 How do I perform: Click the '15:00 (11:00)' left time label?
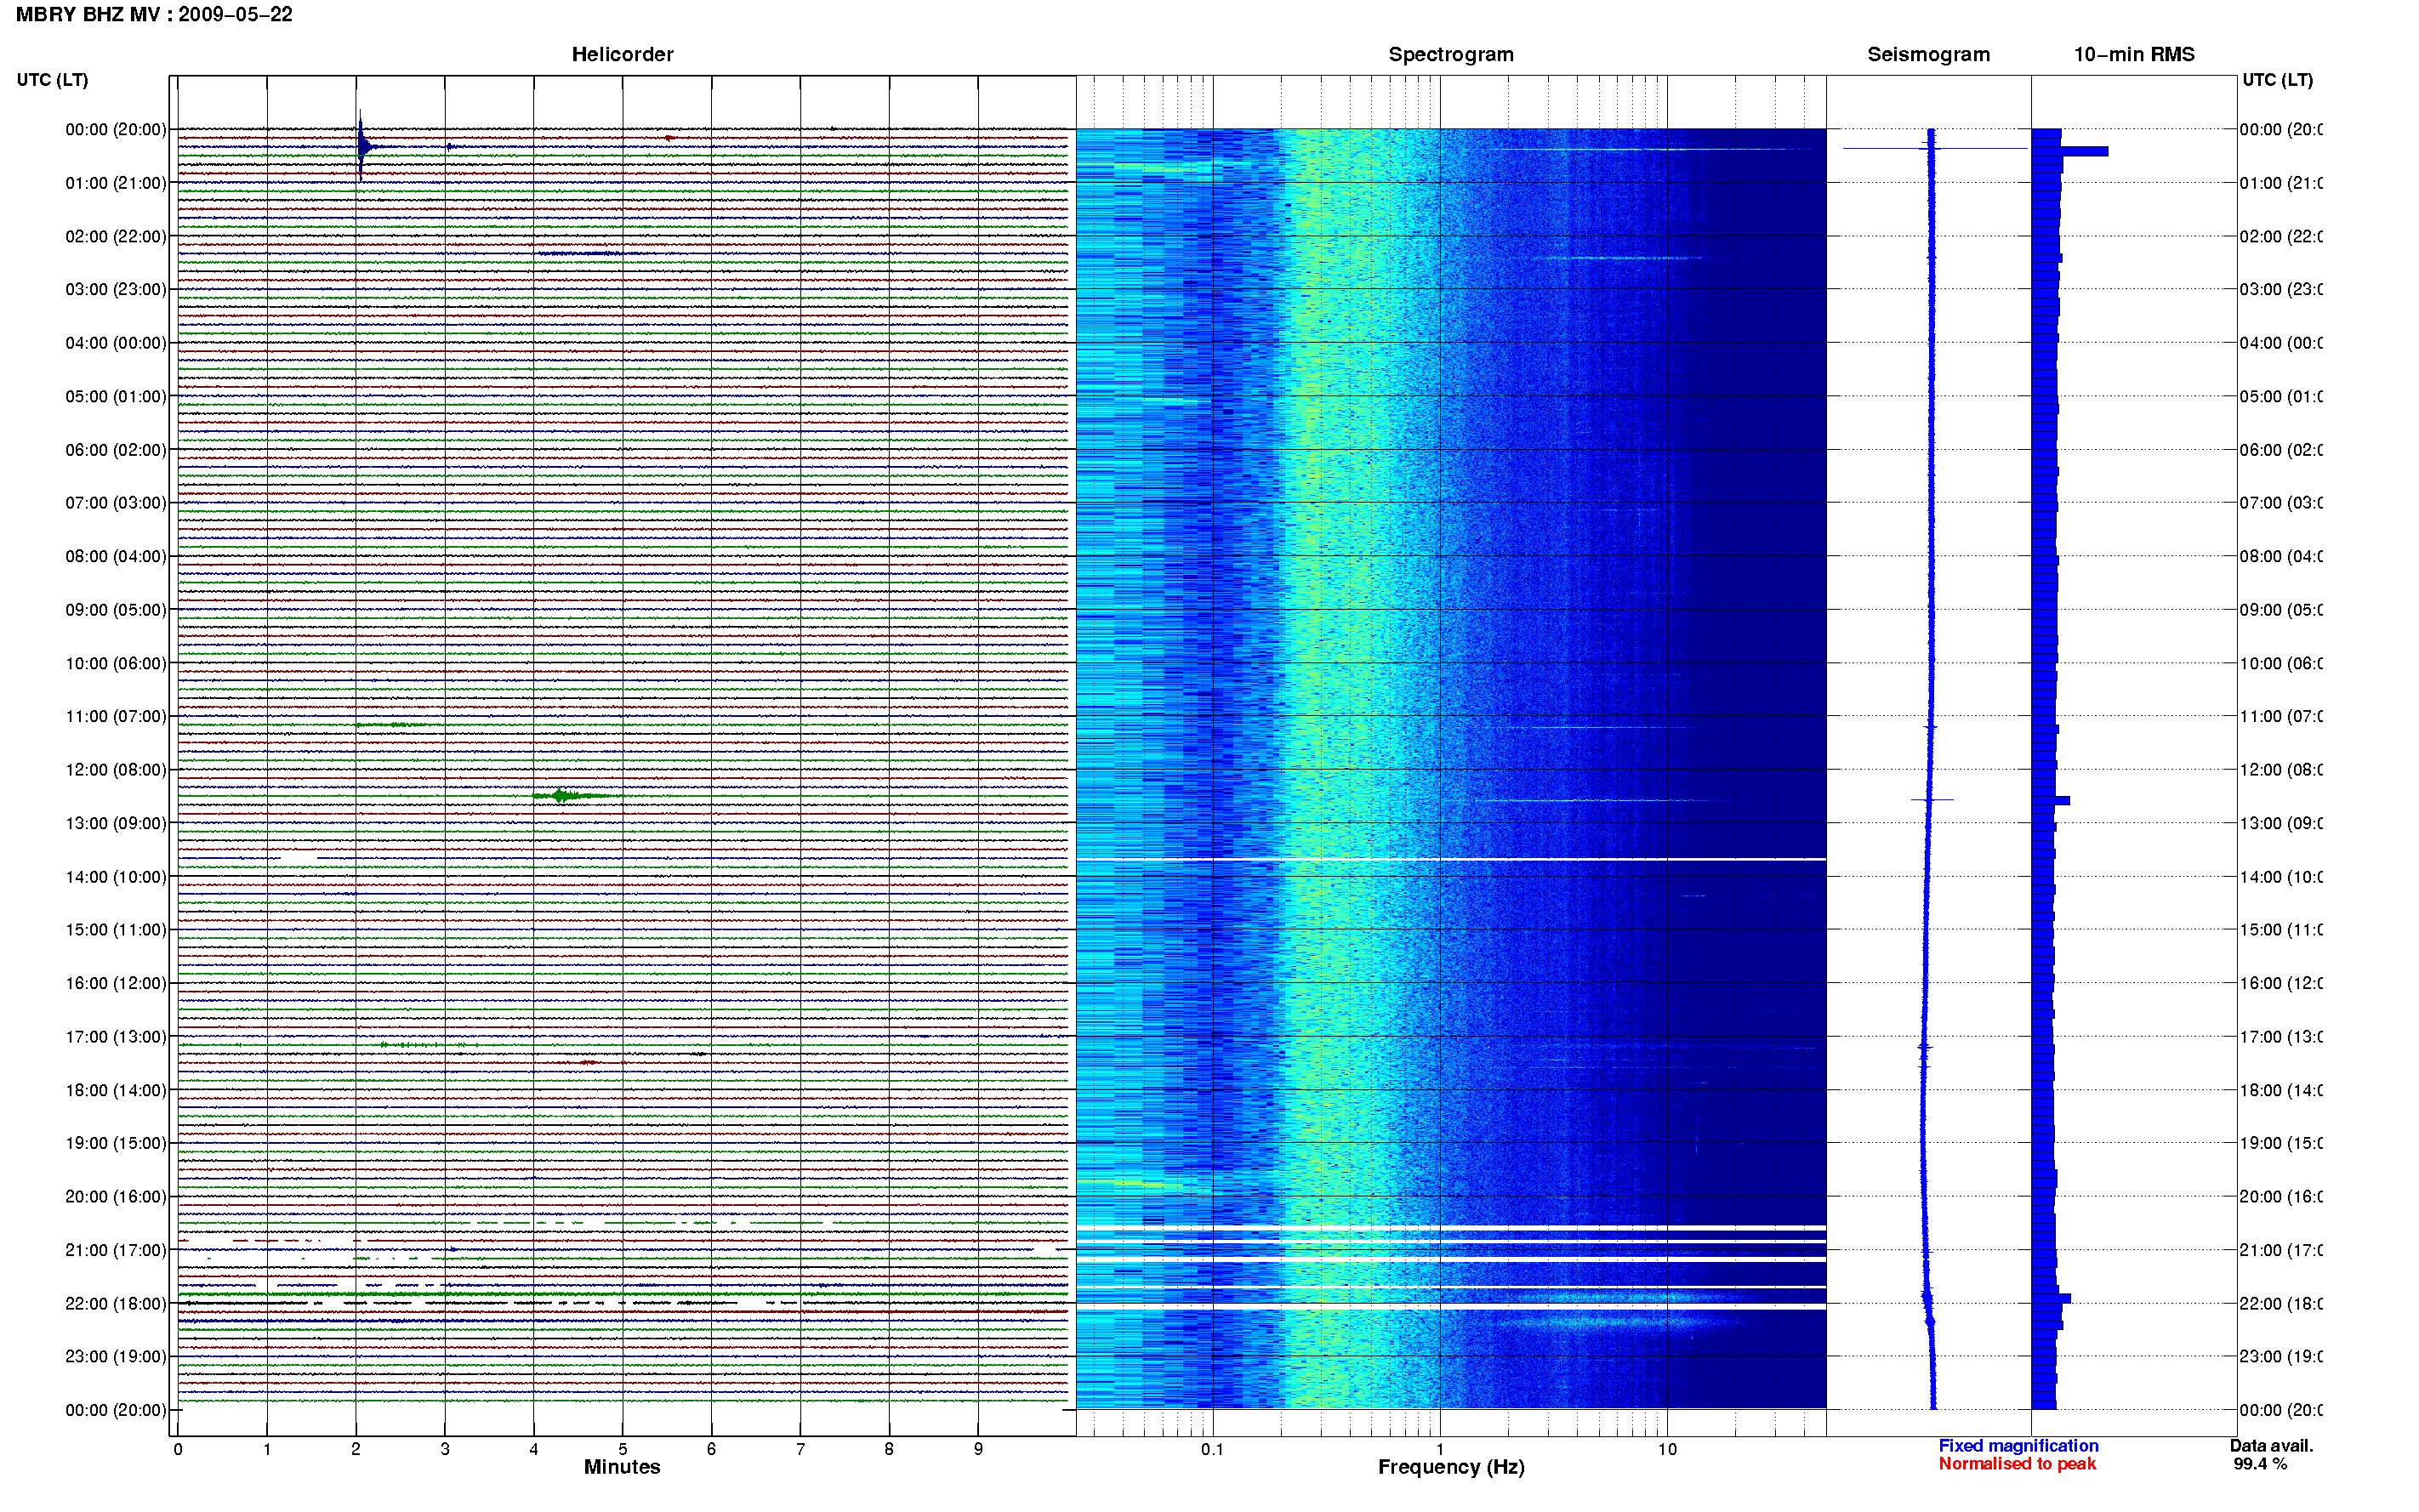tap(116, 930)
